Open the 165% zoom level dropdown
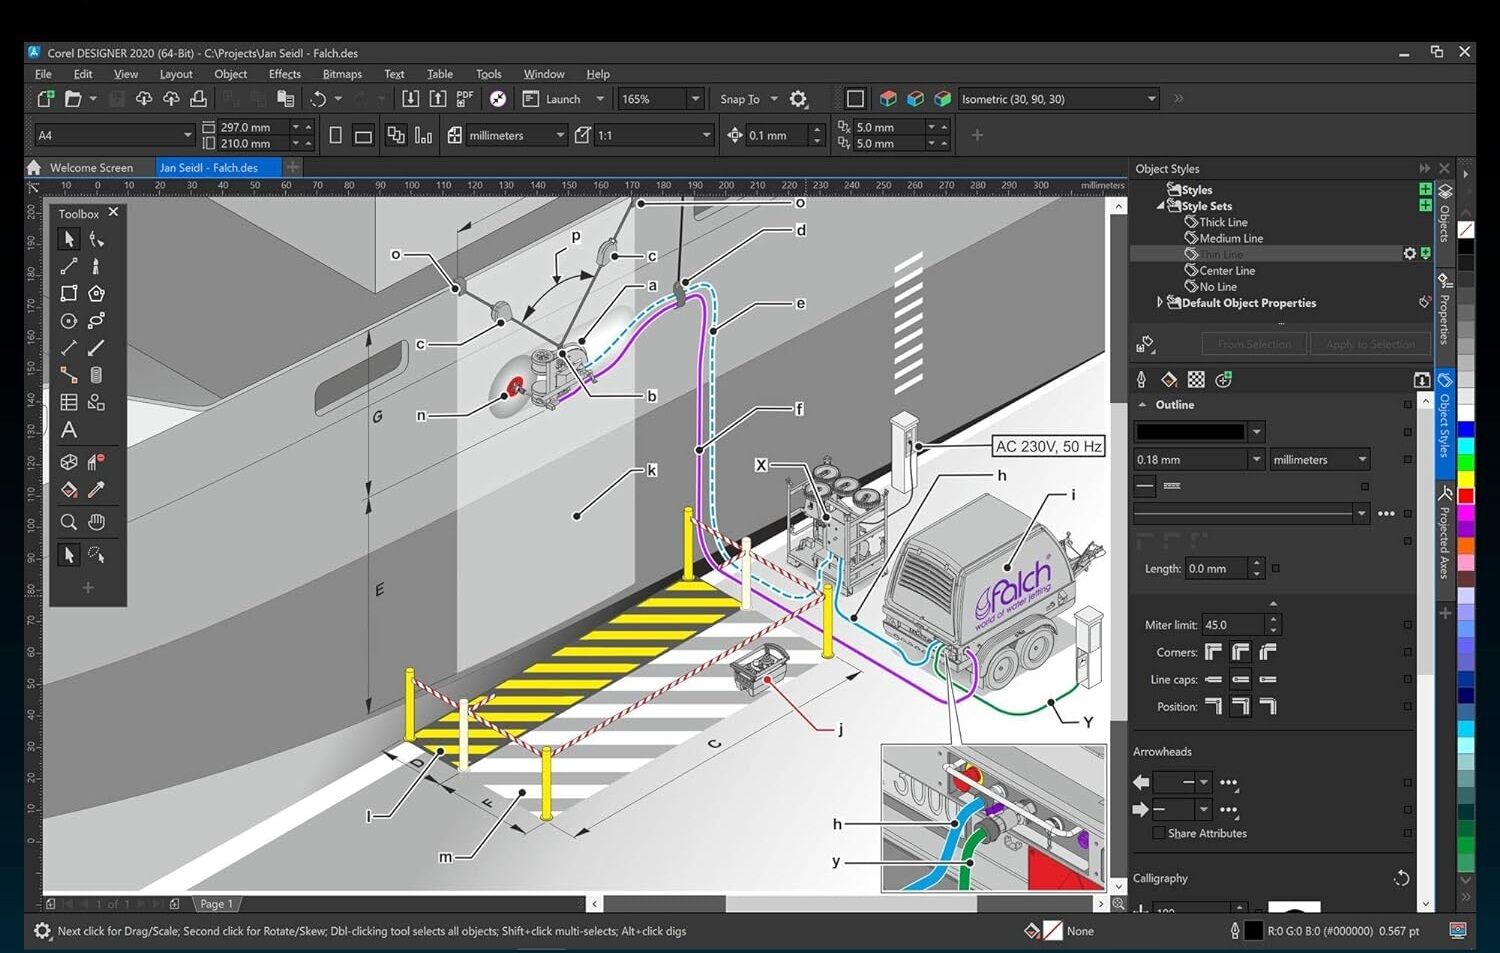The image size is (1500, 953). pos(694,98)
